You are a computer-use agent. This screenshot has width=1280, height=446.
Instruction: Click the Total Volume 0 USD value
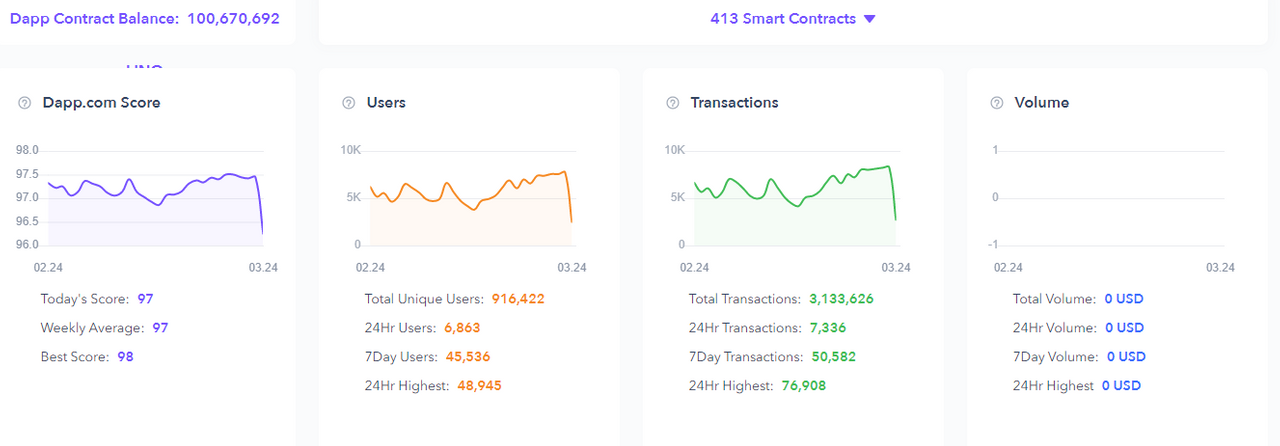click(1124, 299)
